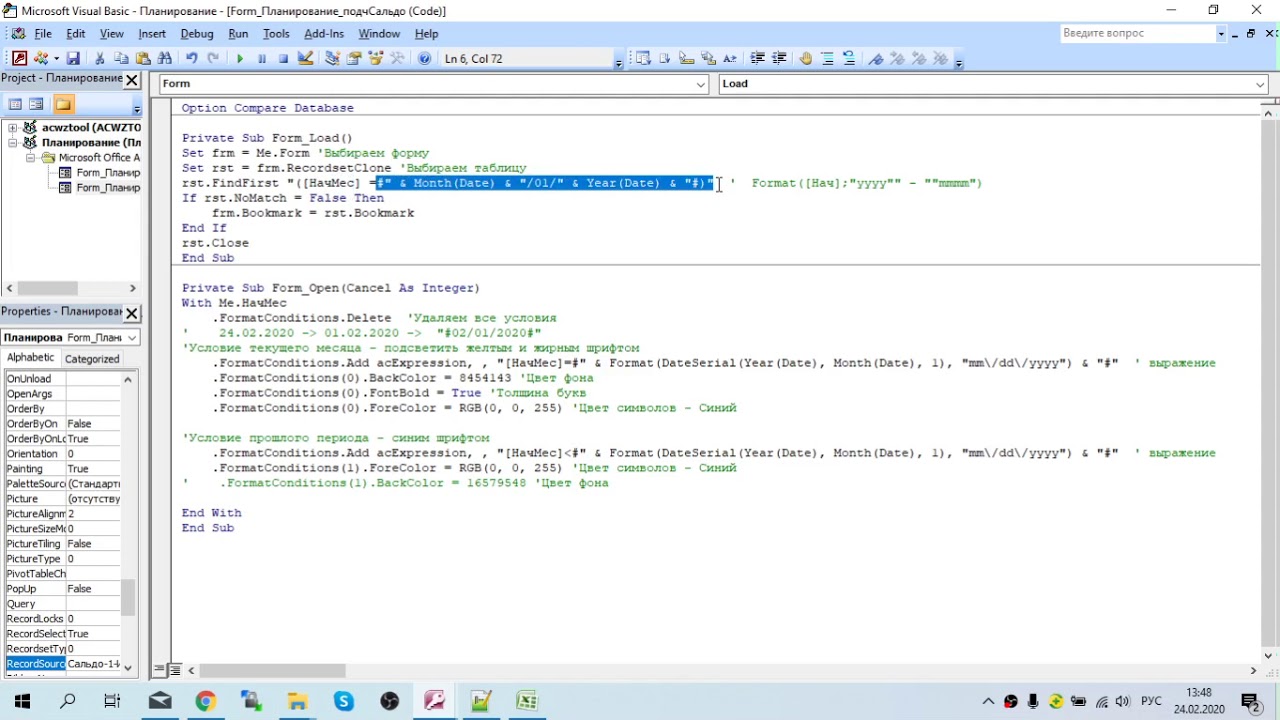Expand acwztool project tree node
Viewport: 1280px width, 720px height.
pyautogui.click(x=13, y=128)
